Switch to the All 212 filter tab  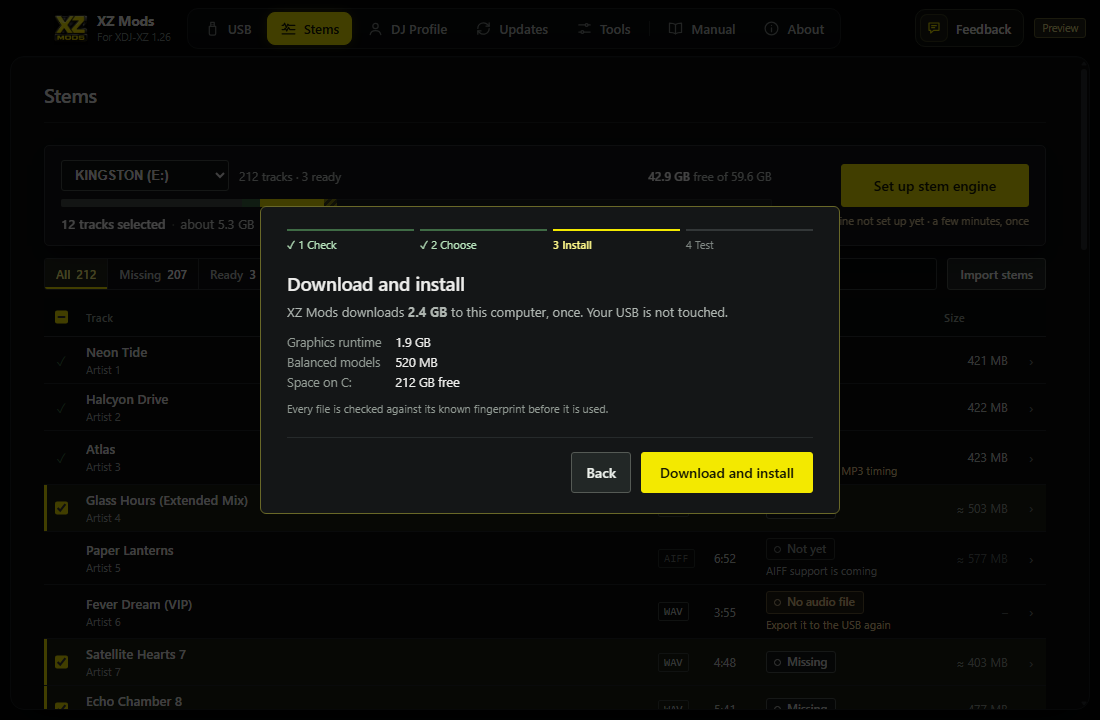pyautogui.click(x=76, y=274)
